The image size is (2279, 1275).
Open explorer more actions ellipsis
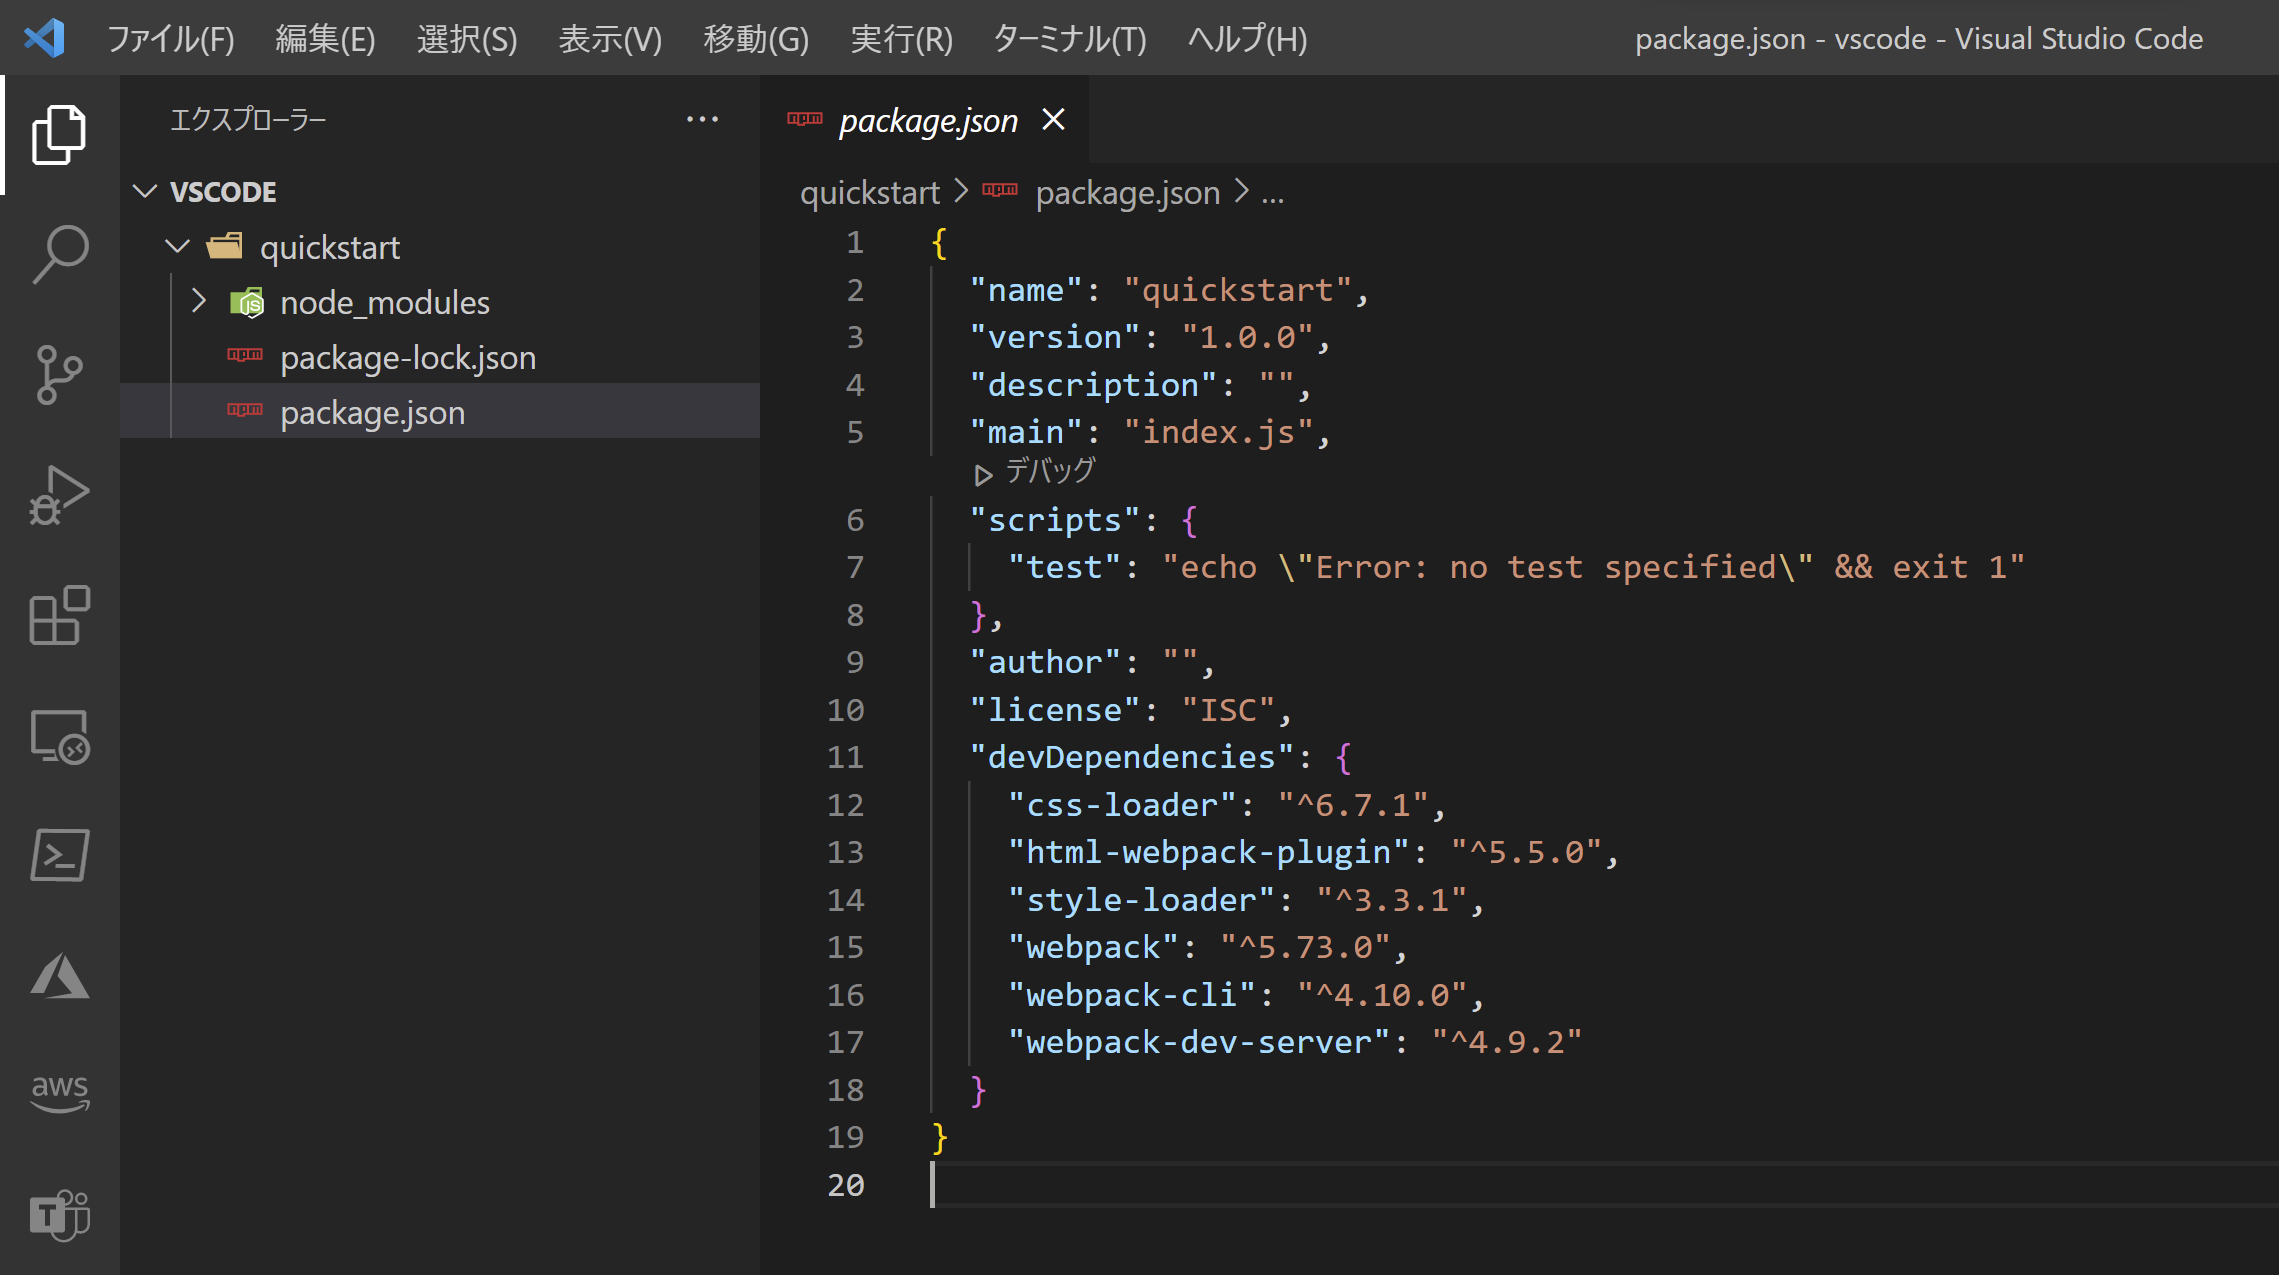click(x=702, y=119)
